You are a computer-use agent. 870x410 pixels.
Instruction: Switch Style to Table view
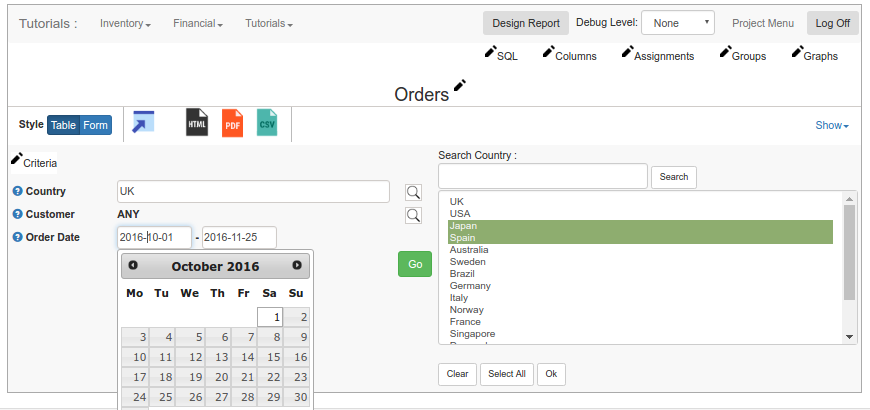tap(63, 125)
